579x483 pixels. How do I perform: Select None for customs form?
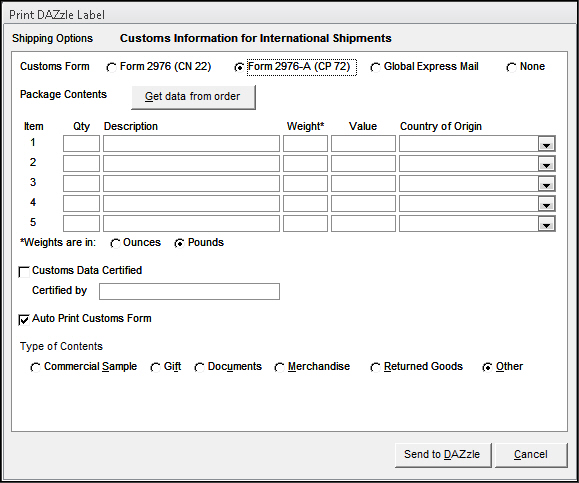click(511, 68)
